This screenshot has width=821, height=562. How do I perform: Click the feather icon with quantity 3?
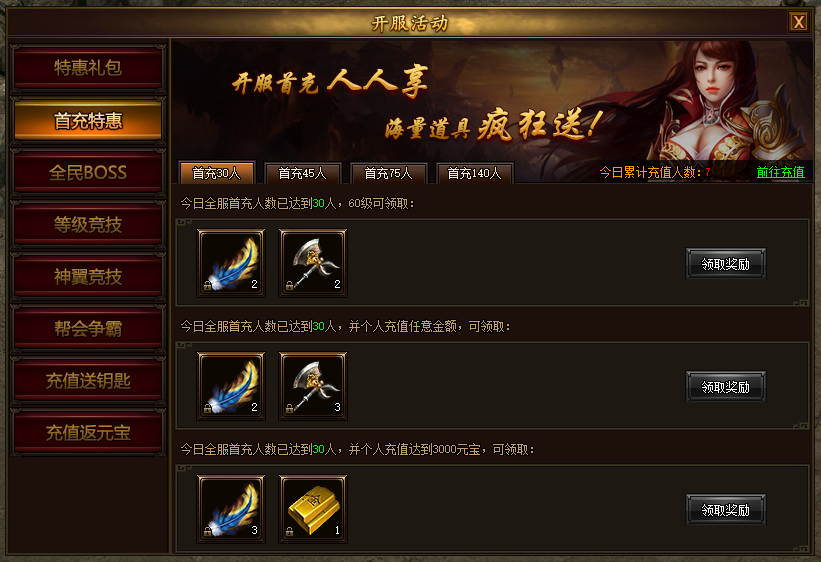tap(231, 509)
